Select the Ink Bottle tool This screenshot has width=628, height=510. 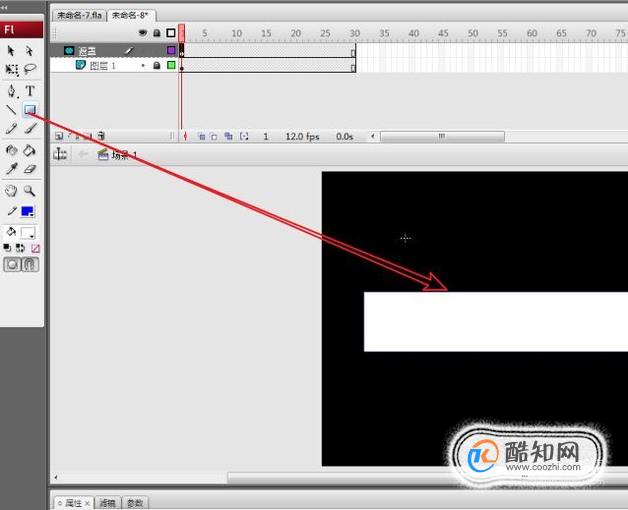[12, 150]
